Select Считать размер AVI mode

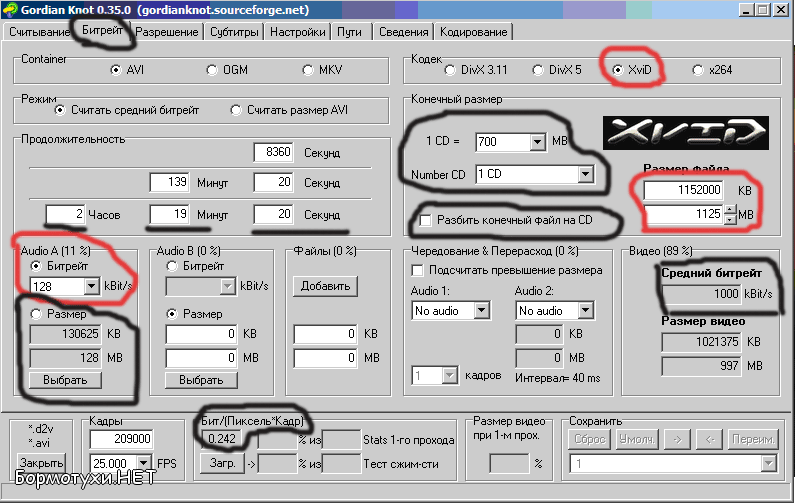click(x=236, y=110)
